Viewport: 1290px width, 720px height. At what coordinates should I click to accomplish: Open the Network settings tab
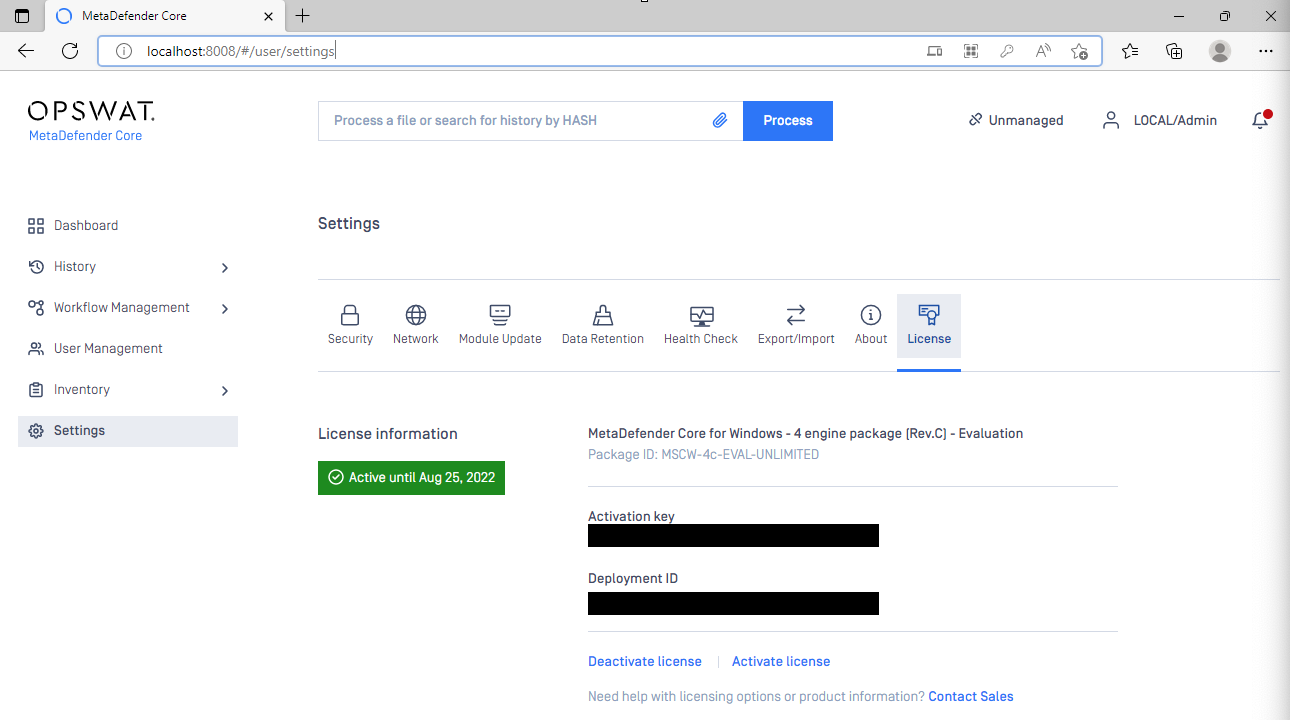point(416,326)
